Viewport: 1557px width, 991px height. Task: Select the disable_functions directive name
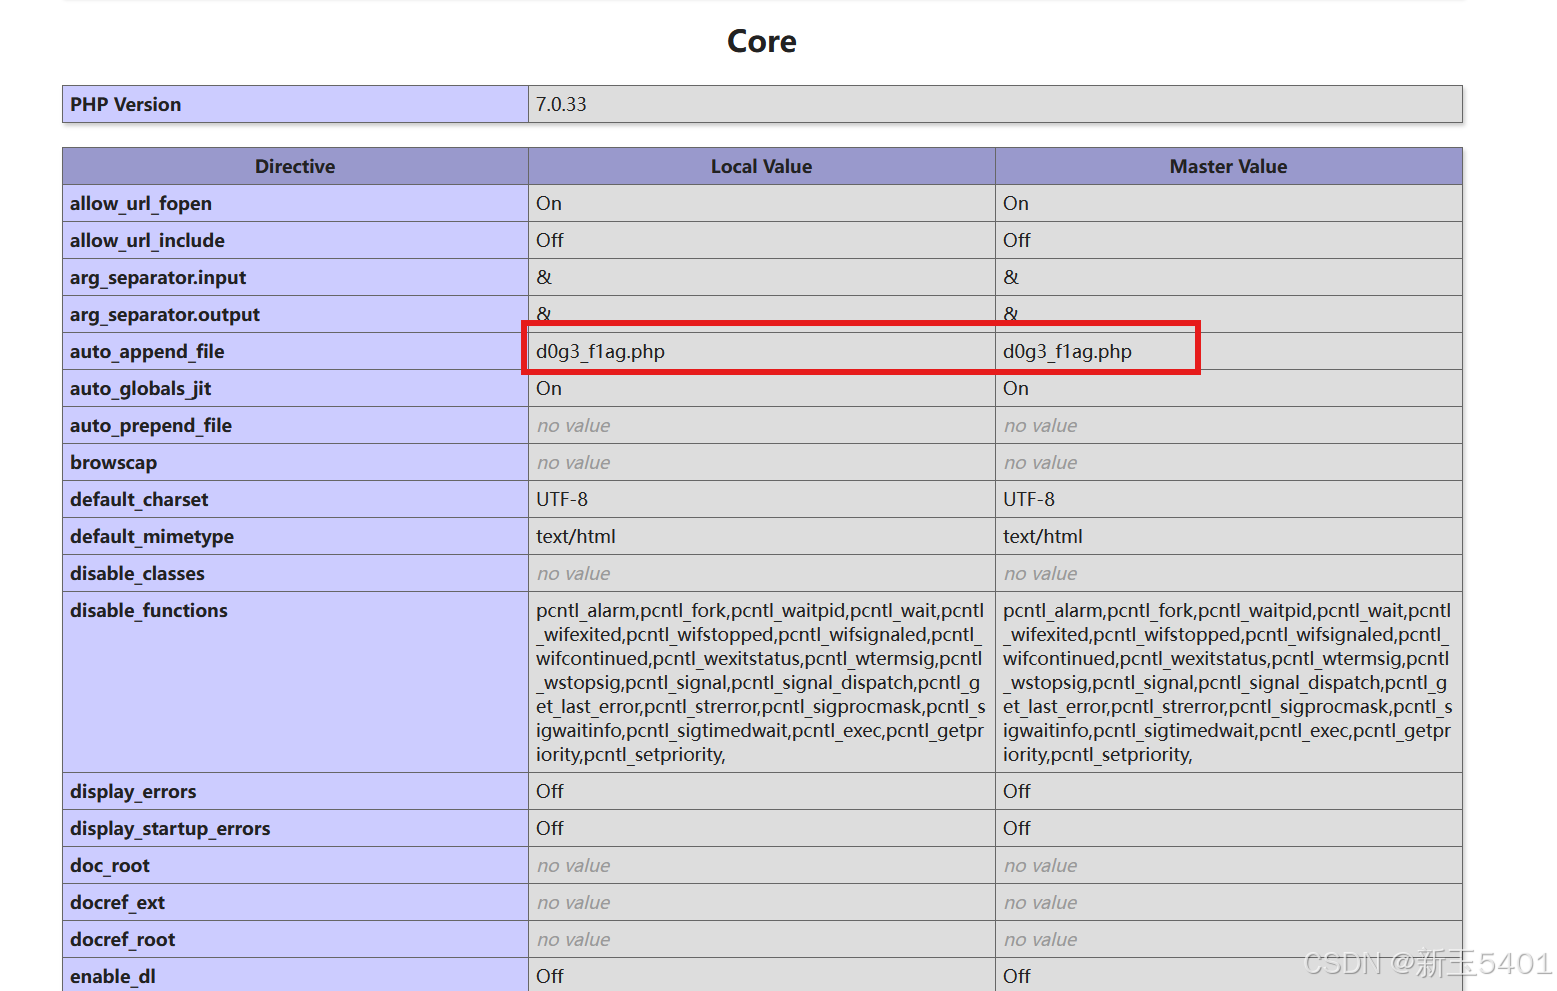(149, 611)
